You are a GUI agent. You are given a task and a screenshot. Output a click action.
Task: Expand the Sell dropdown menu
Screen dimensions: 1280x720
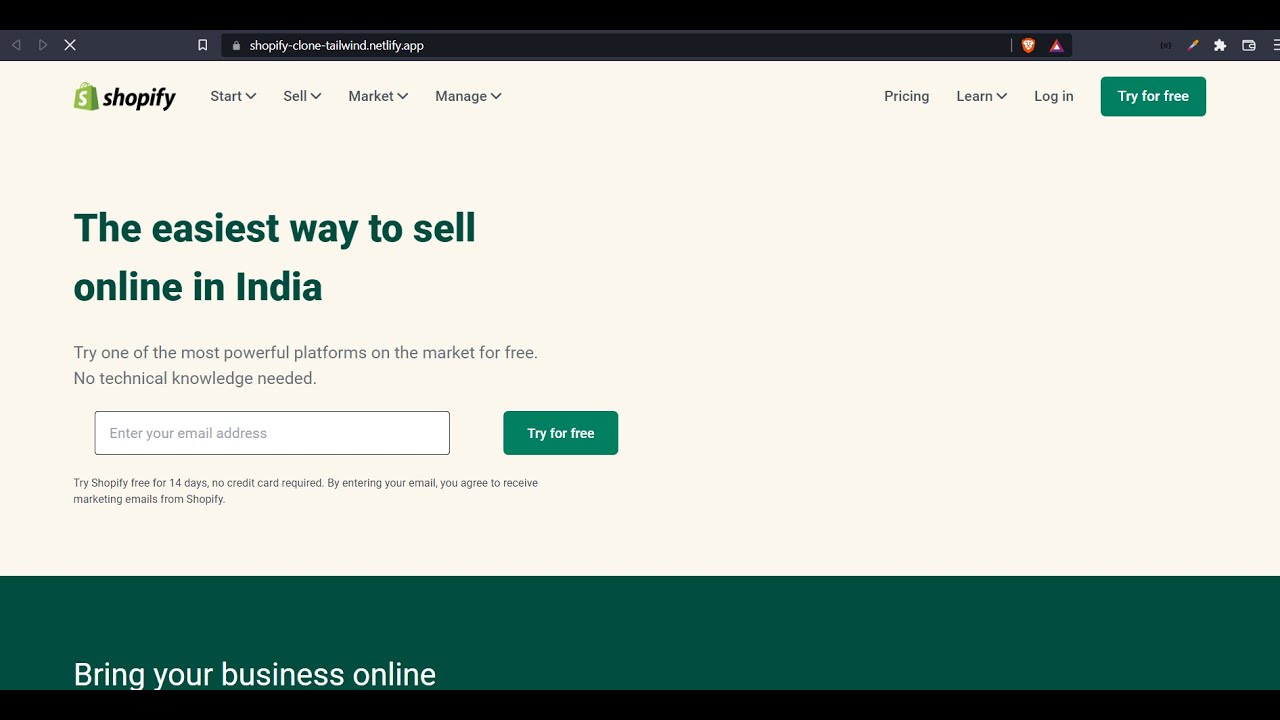302,96
